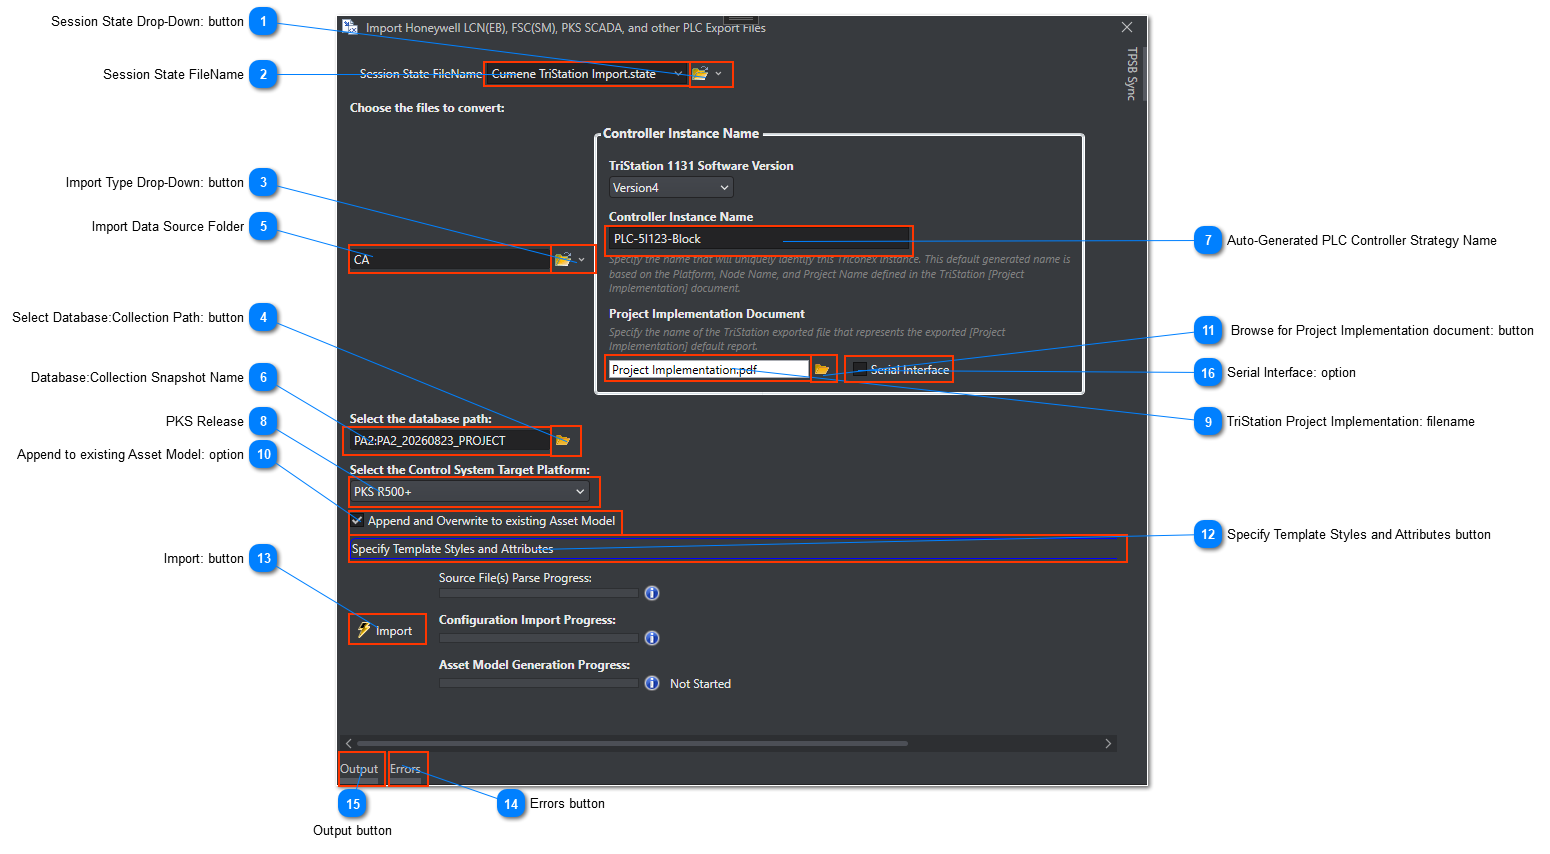Click the Import button

[x=386, y=630]
